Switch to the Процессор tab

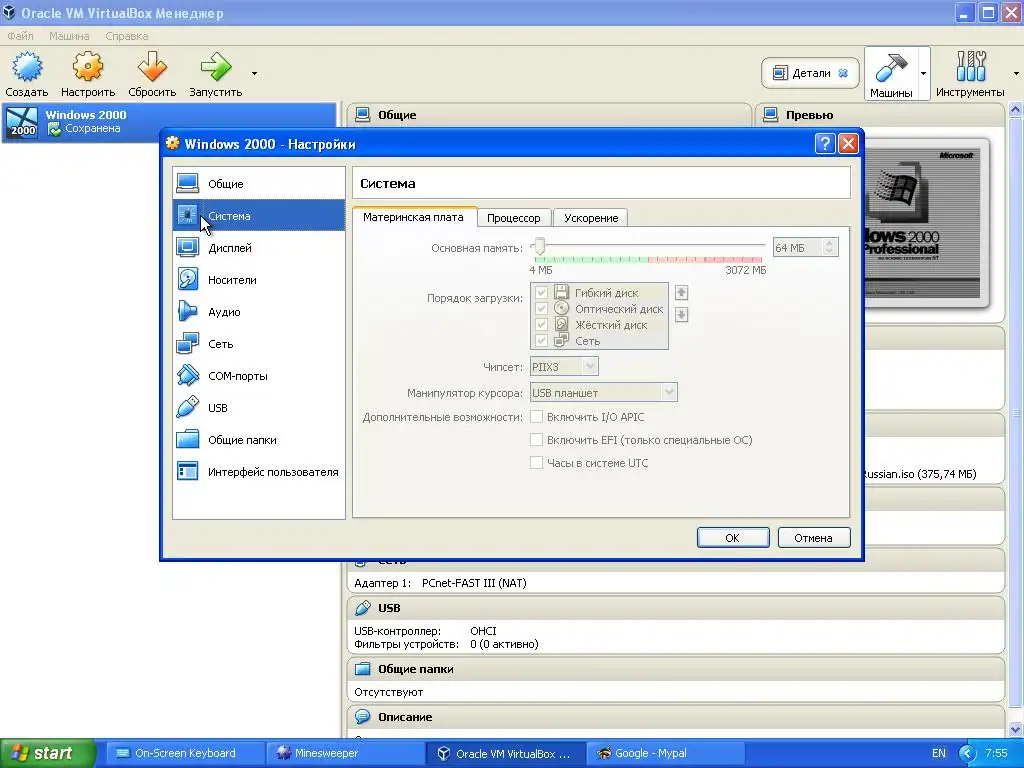tap(513, 218)
